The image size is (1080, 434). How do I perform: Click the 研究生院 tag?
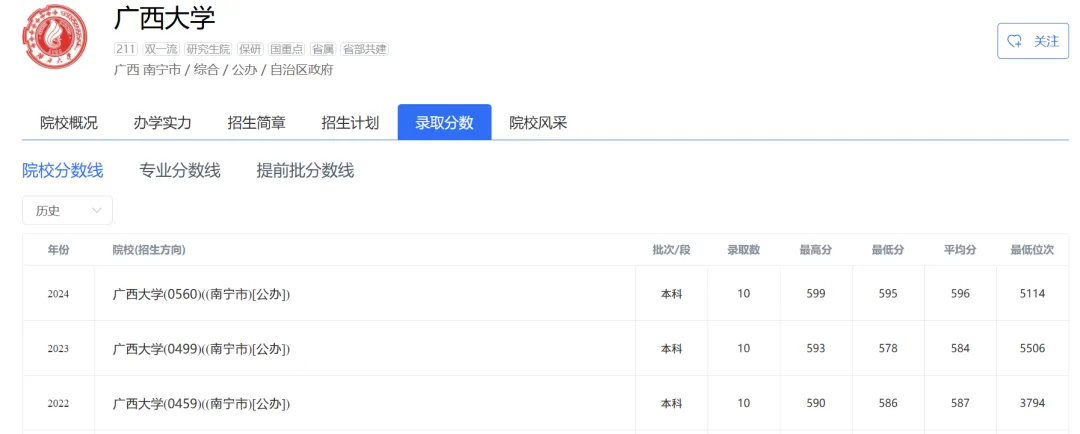pyautogui.click(x=209, y=50)
